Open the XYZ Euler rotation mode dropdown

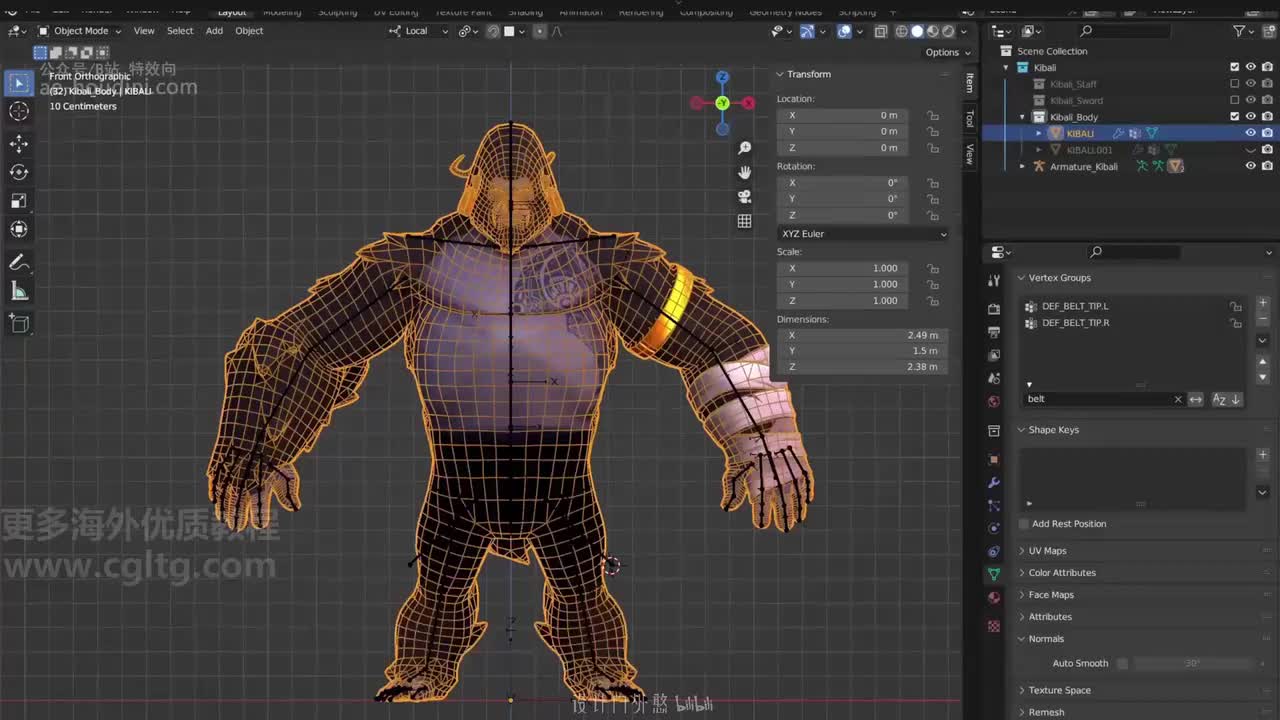tap(862, 234)
